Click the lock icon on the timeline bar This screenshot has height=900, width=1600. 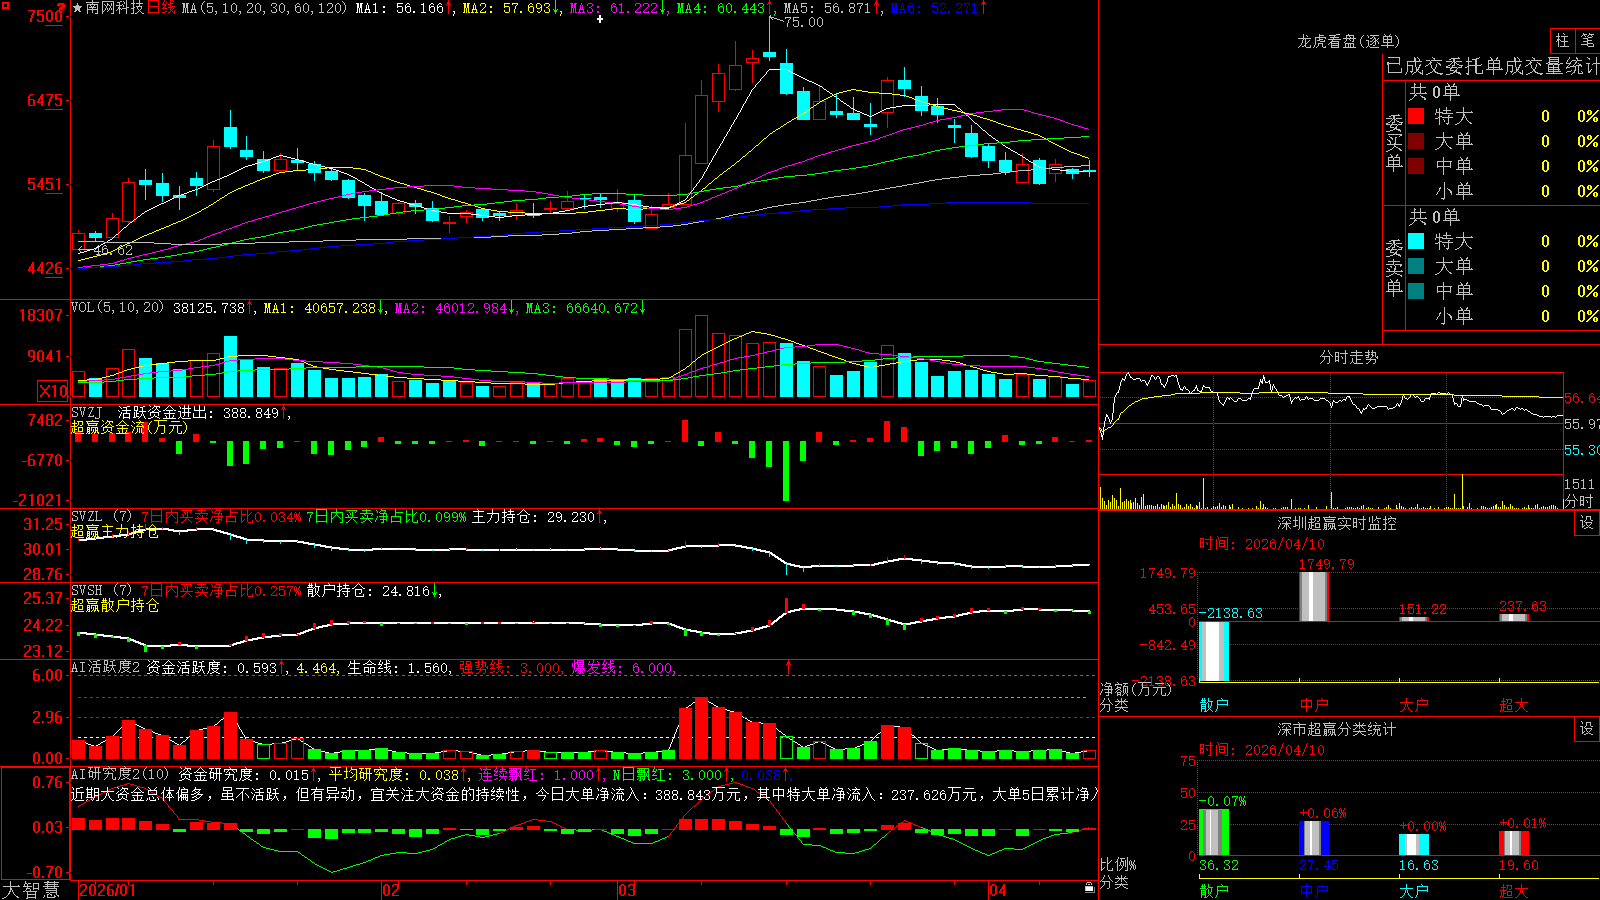pos(1089,888)
